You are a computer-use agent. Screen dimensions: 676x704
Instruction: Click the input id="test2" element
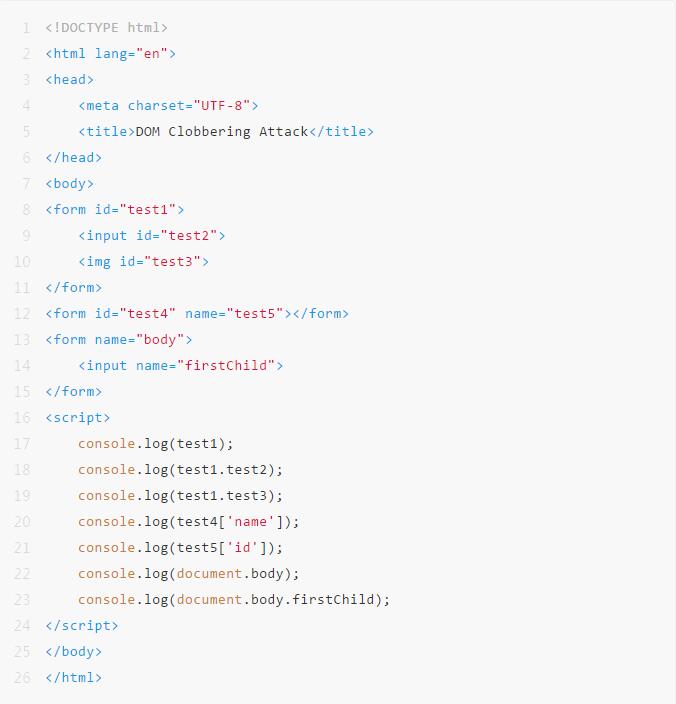152,236
